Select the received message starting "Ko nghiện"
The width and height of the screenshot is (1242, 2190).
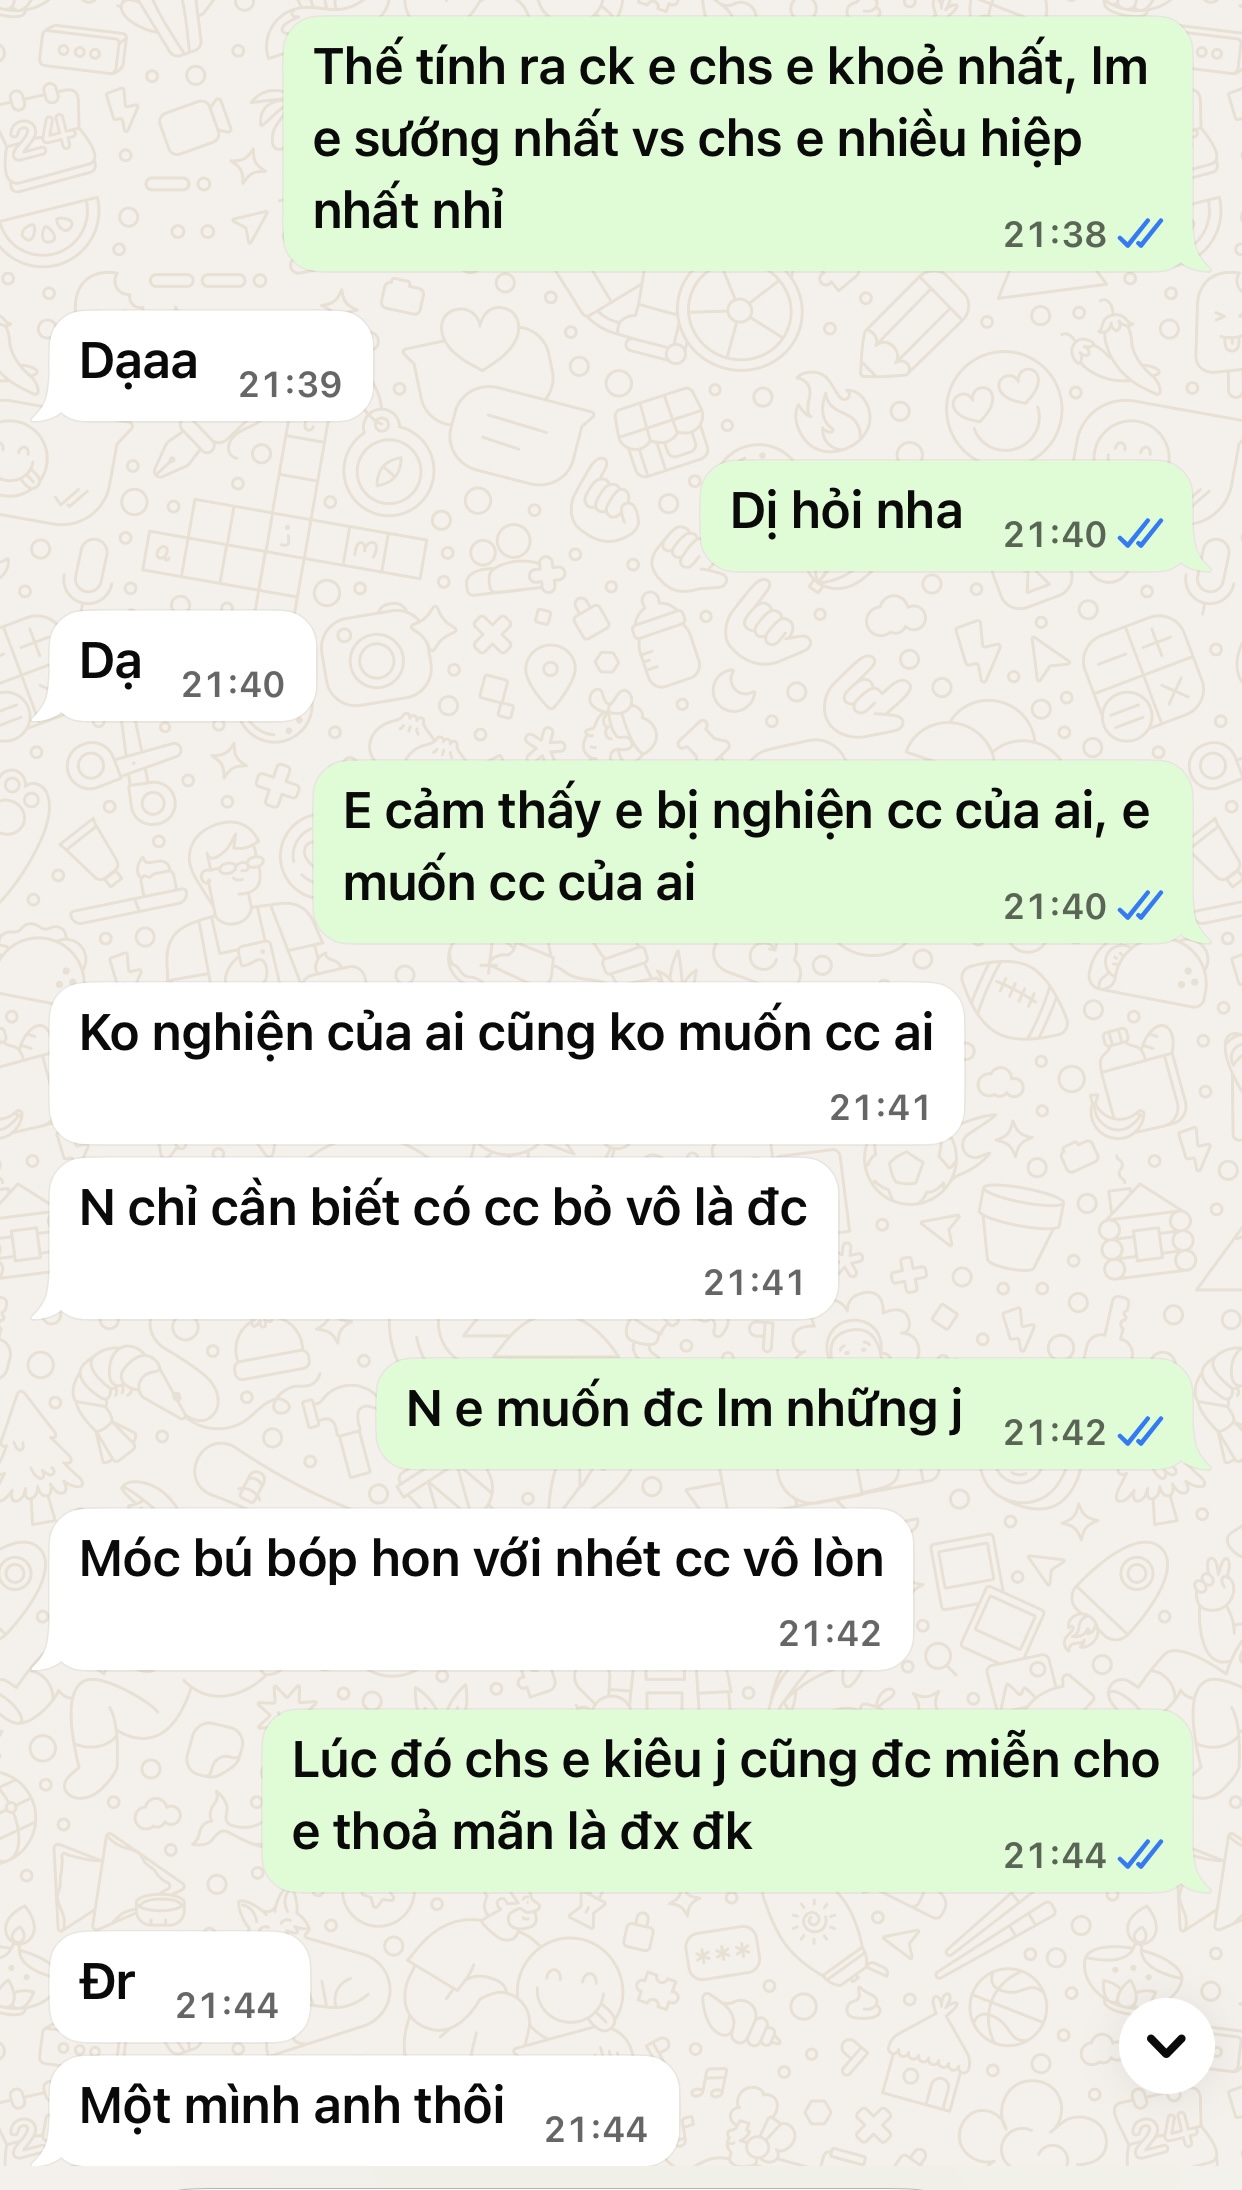click(x=507, y=1064)
